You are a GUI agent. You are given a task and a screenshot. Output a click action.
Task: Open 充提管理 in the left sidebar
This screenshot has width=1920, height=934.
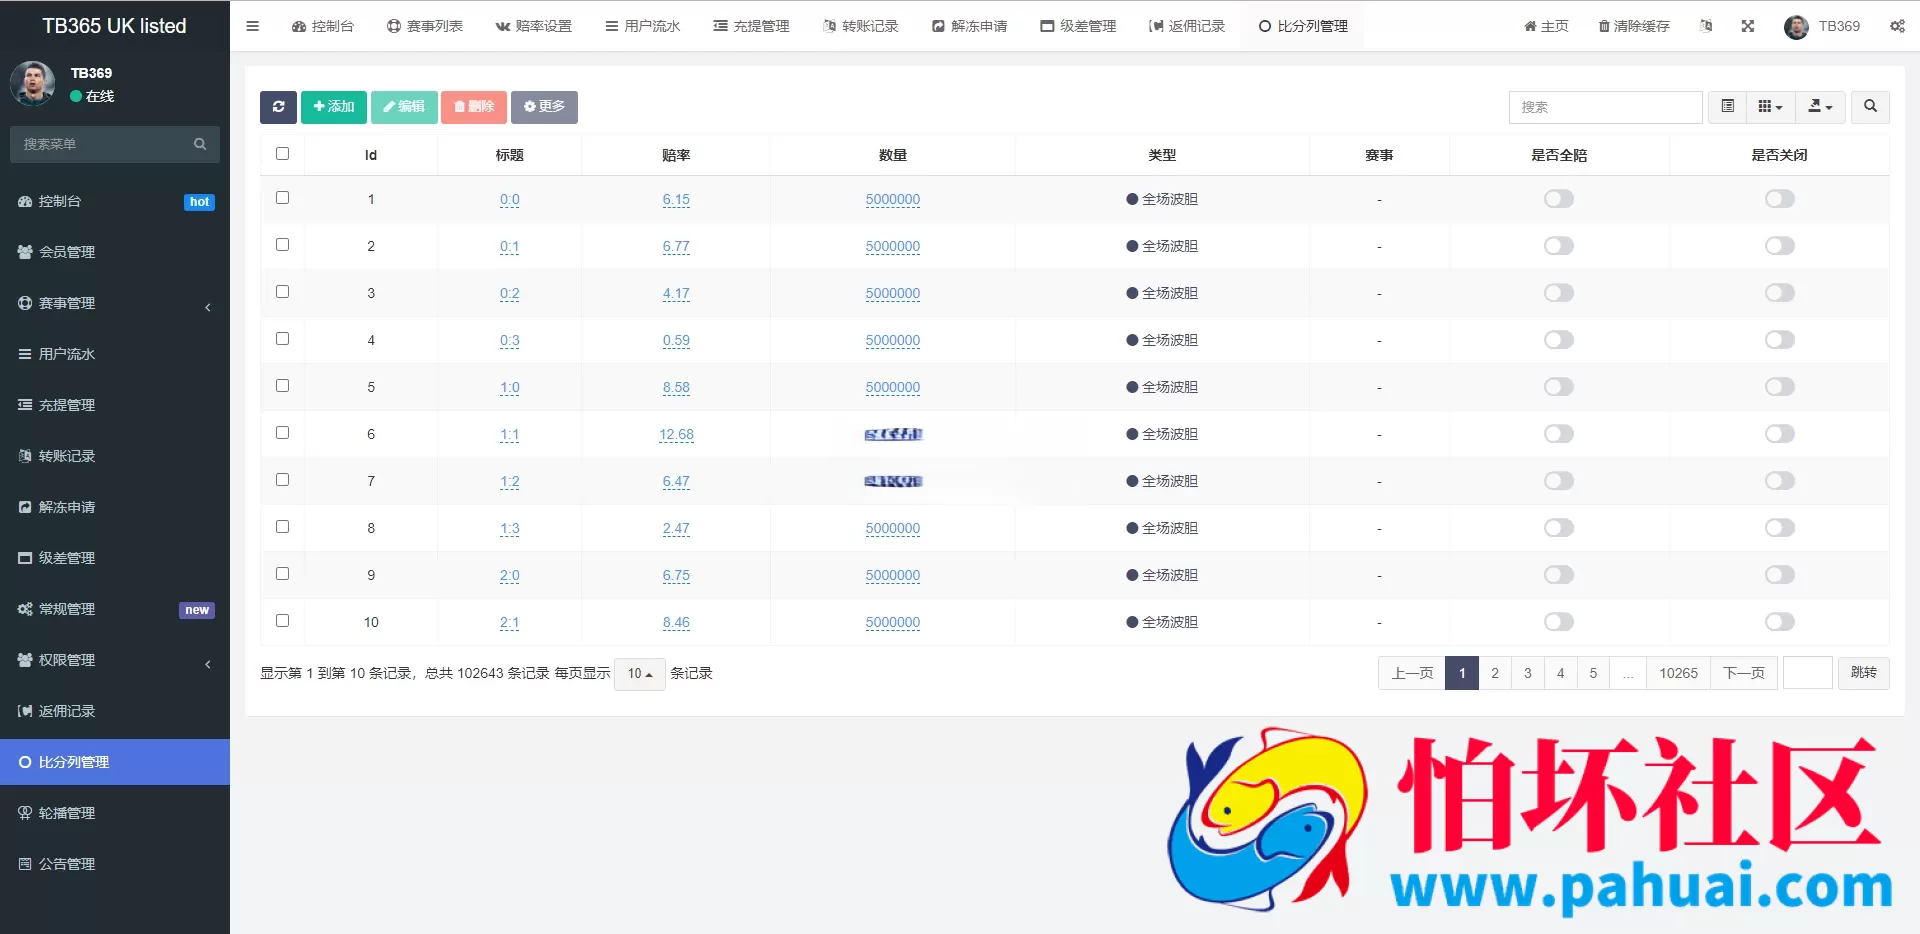pos(115,405)
